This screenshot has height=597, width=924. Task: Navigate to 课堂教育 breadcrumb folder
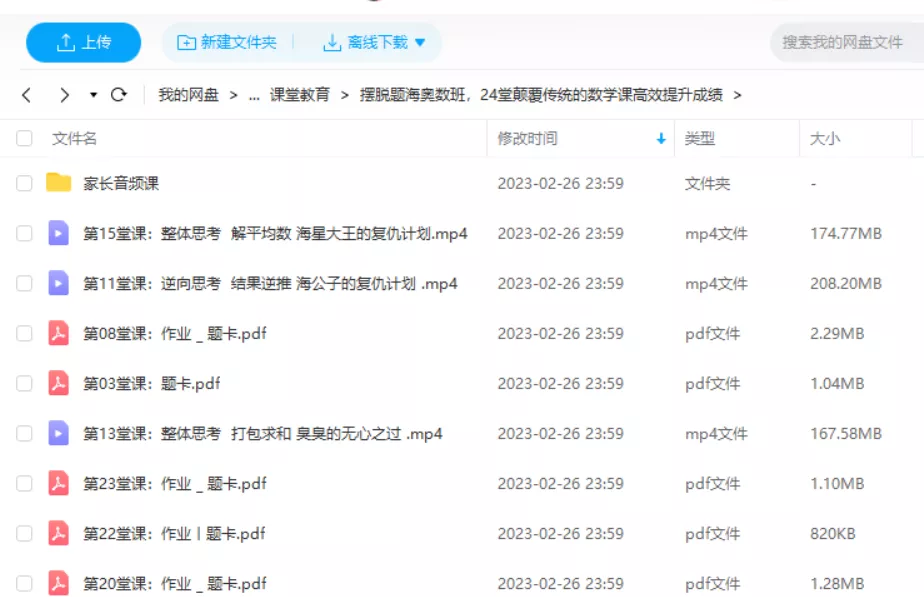tap(300, 95)
